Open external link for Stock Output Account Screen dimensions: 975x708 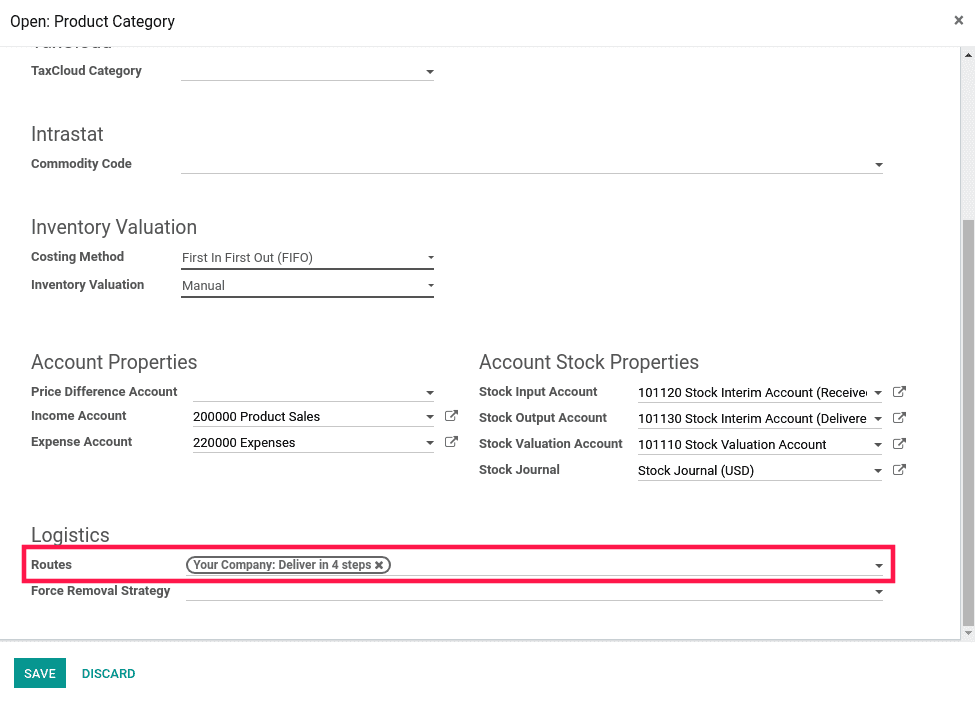[899, 418]
